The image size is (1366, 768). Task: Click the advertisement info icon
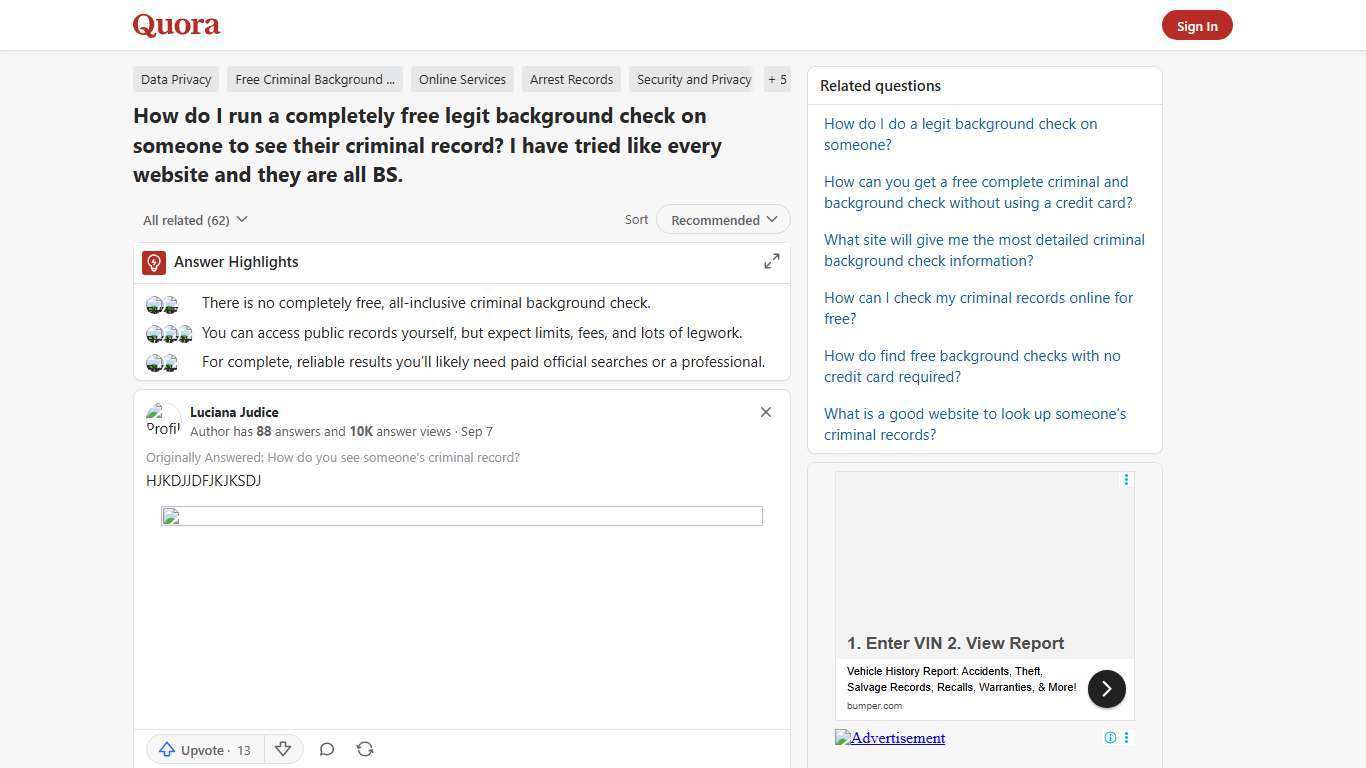coord(1110,737)
